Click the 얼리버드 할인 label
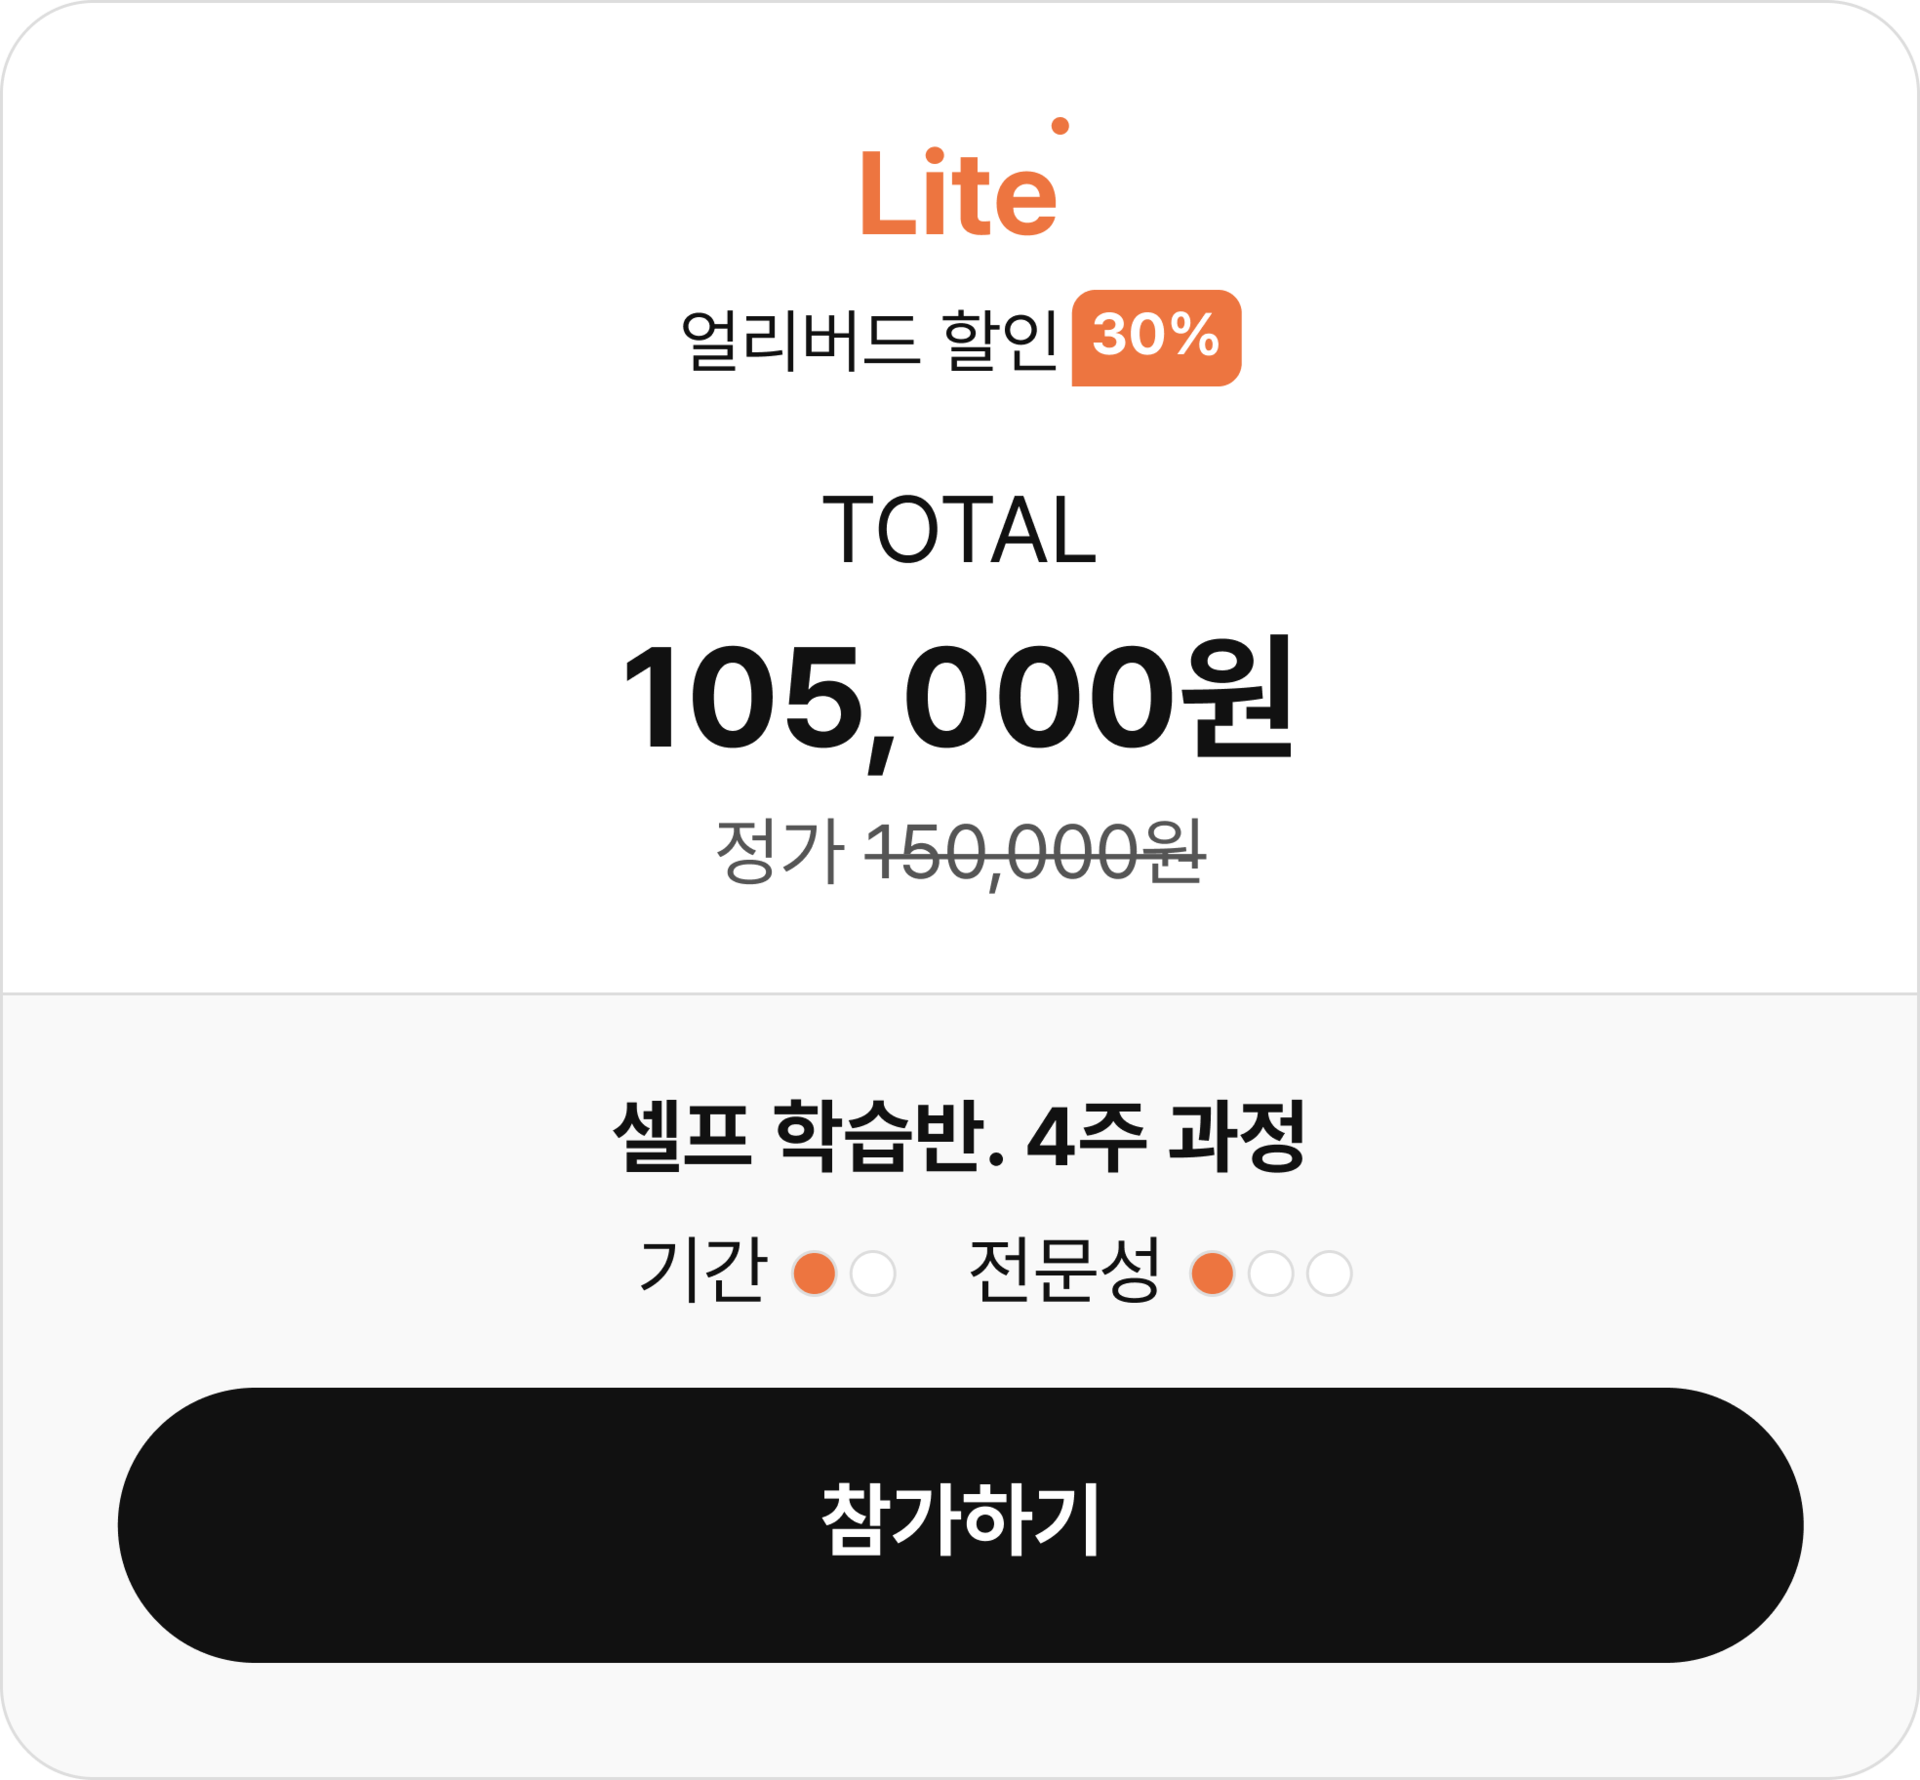The image size is (1920, 1780). coord(868,340)
